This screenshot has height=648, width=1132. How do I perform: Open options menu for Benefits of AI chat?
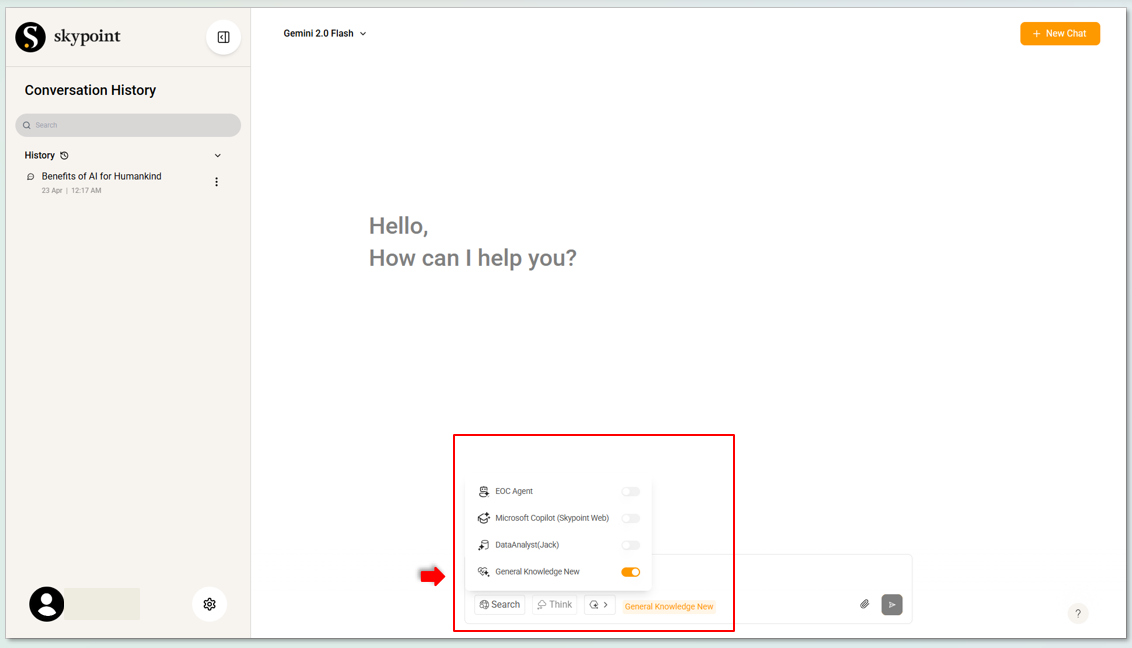pyautogui.click(x=216, y=182)
